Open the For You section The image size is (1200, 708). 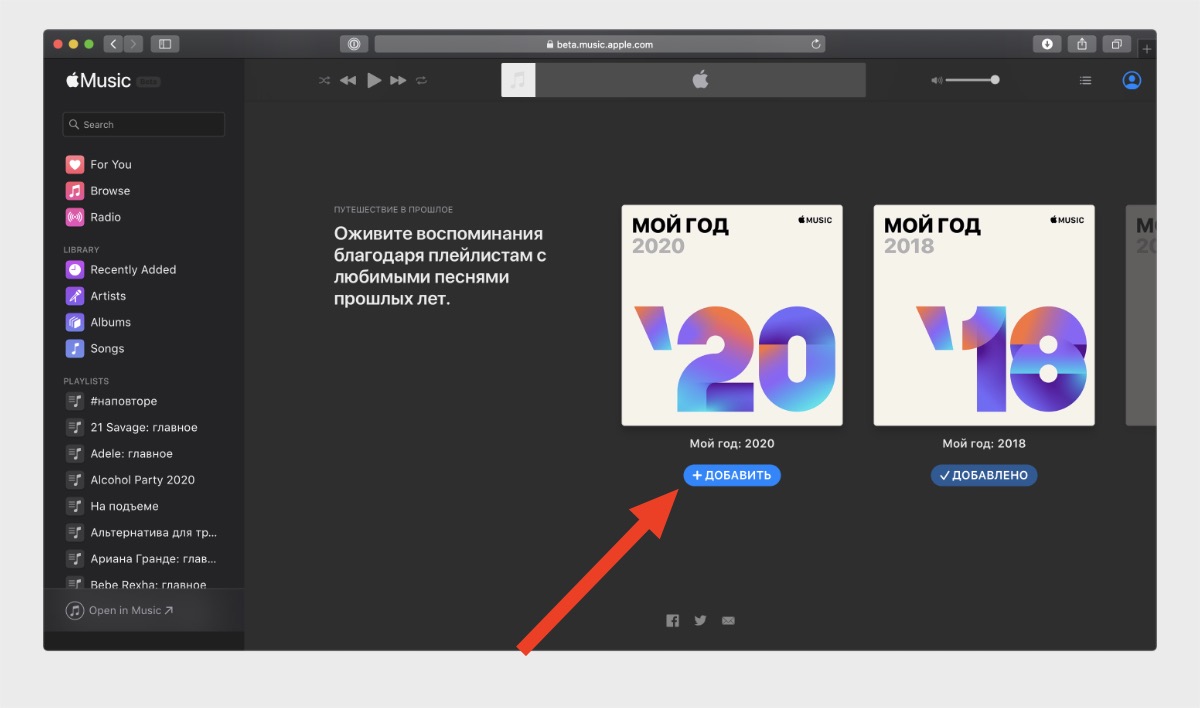coord(110,165)
